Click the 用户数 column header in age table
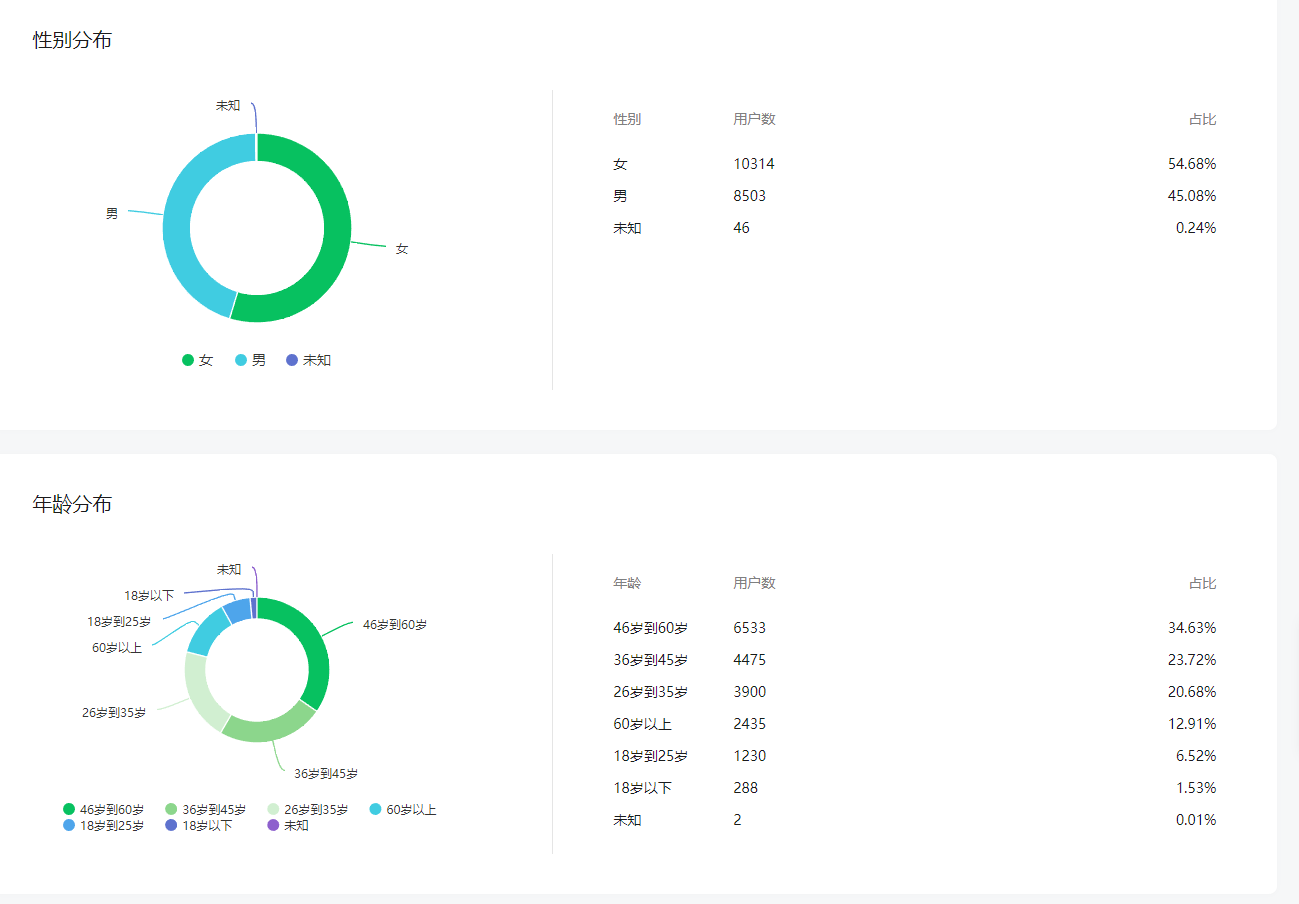Image resolution: width=1299 pixels, height=904 pixels. [754, 583]
